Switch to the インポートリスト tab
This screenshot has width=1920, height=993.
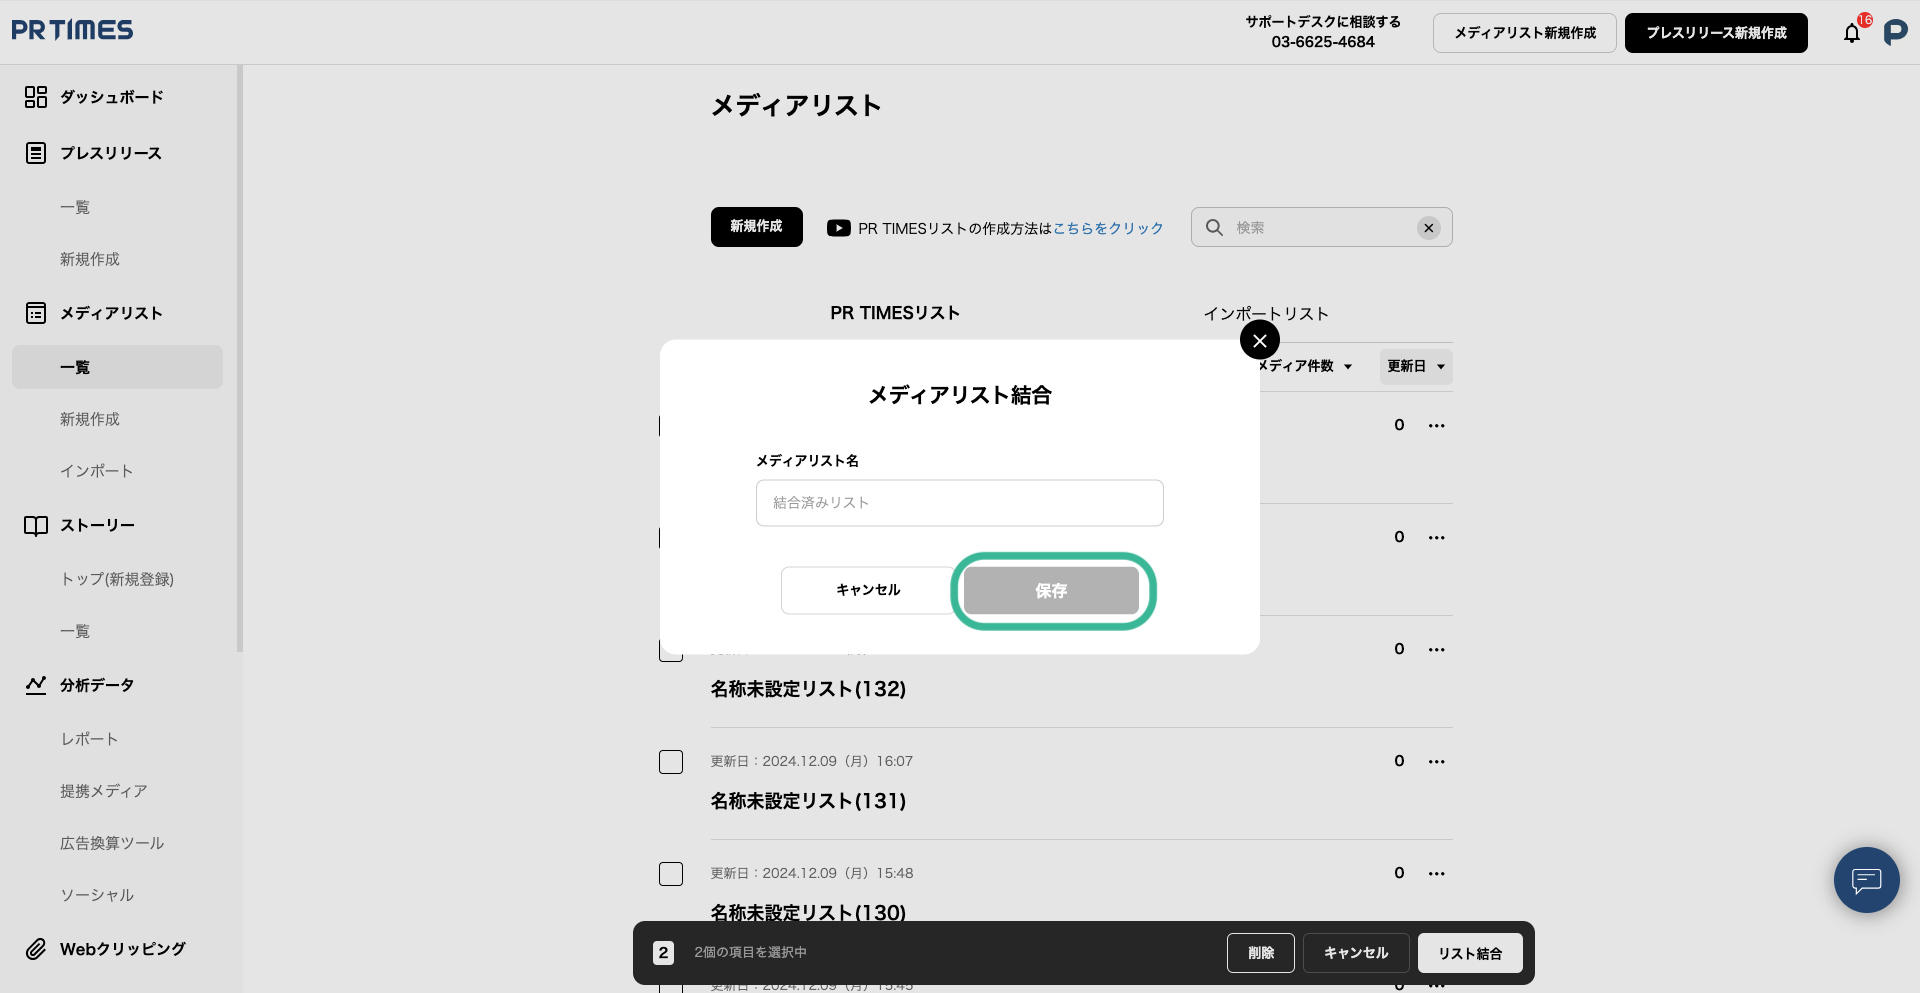tap(1266, 314)
